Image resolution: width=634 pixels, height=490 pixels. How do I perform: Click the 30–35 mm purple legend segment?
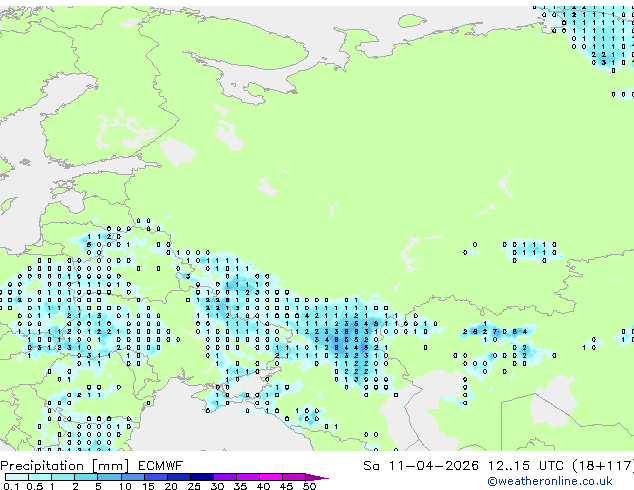click(224, 477)
